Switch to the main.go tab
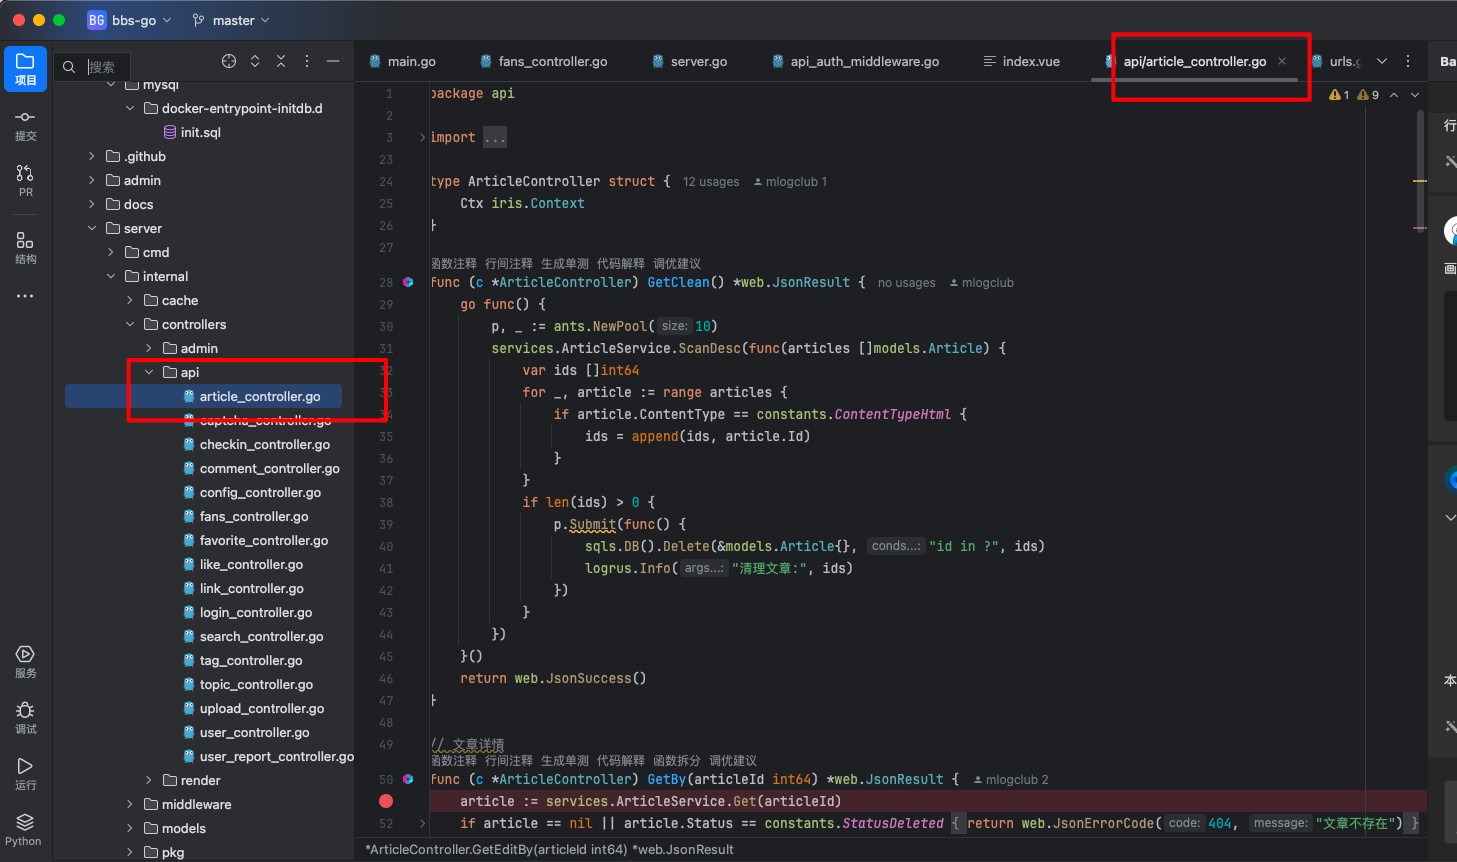Screen dimensions: 1457x862 coord(402,61)
